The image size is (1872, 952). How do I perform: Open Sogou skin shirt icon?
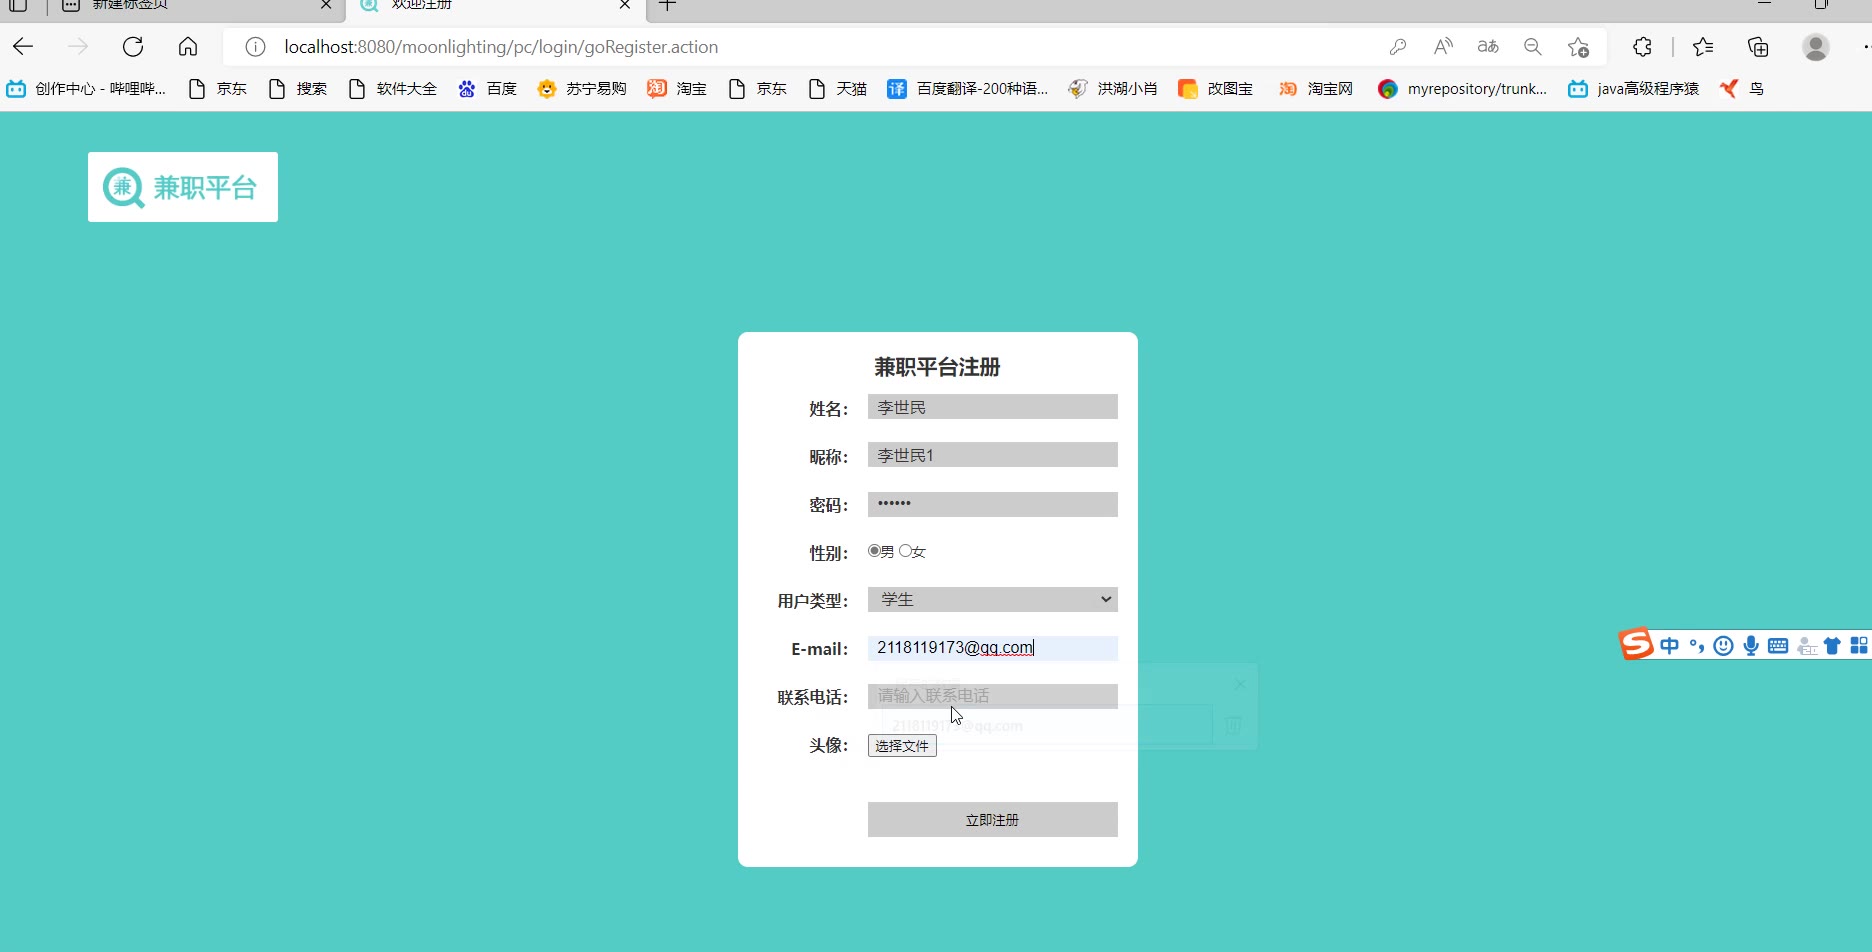click(1832, 646)
